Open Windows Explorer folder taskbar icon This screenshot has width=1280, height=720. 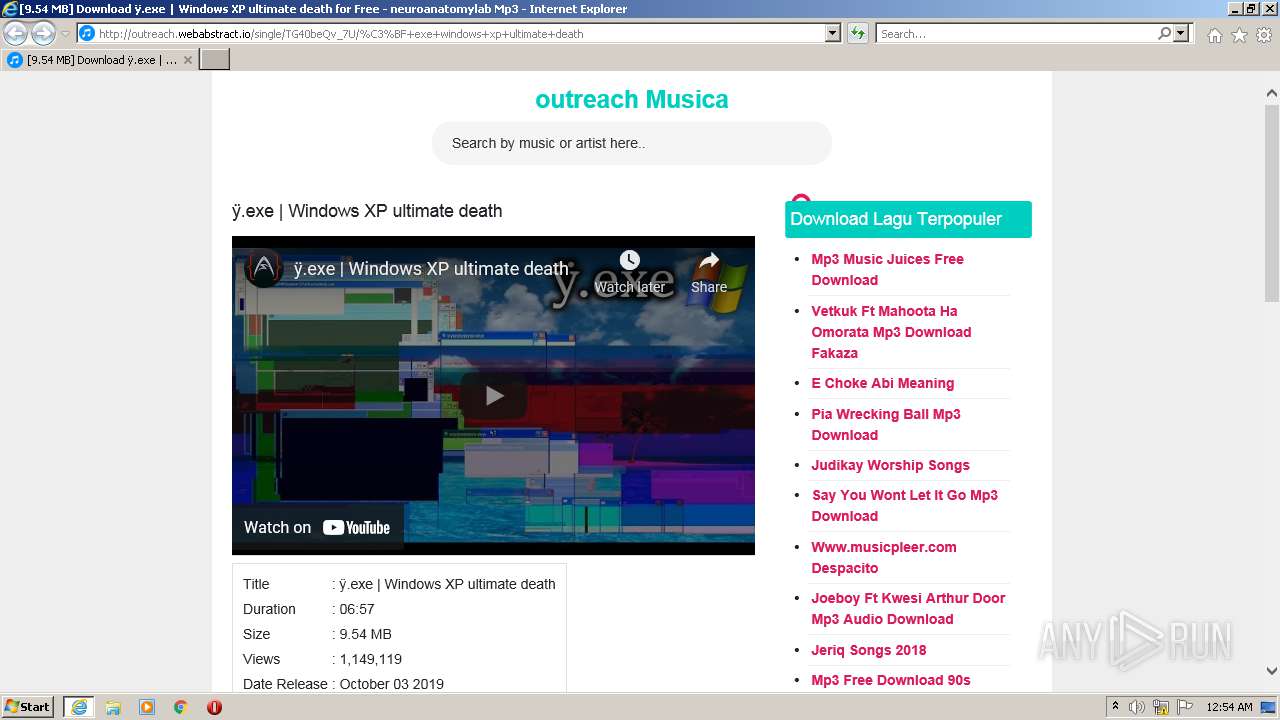(113, 707)
